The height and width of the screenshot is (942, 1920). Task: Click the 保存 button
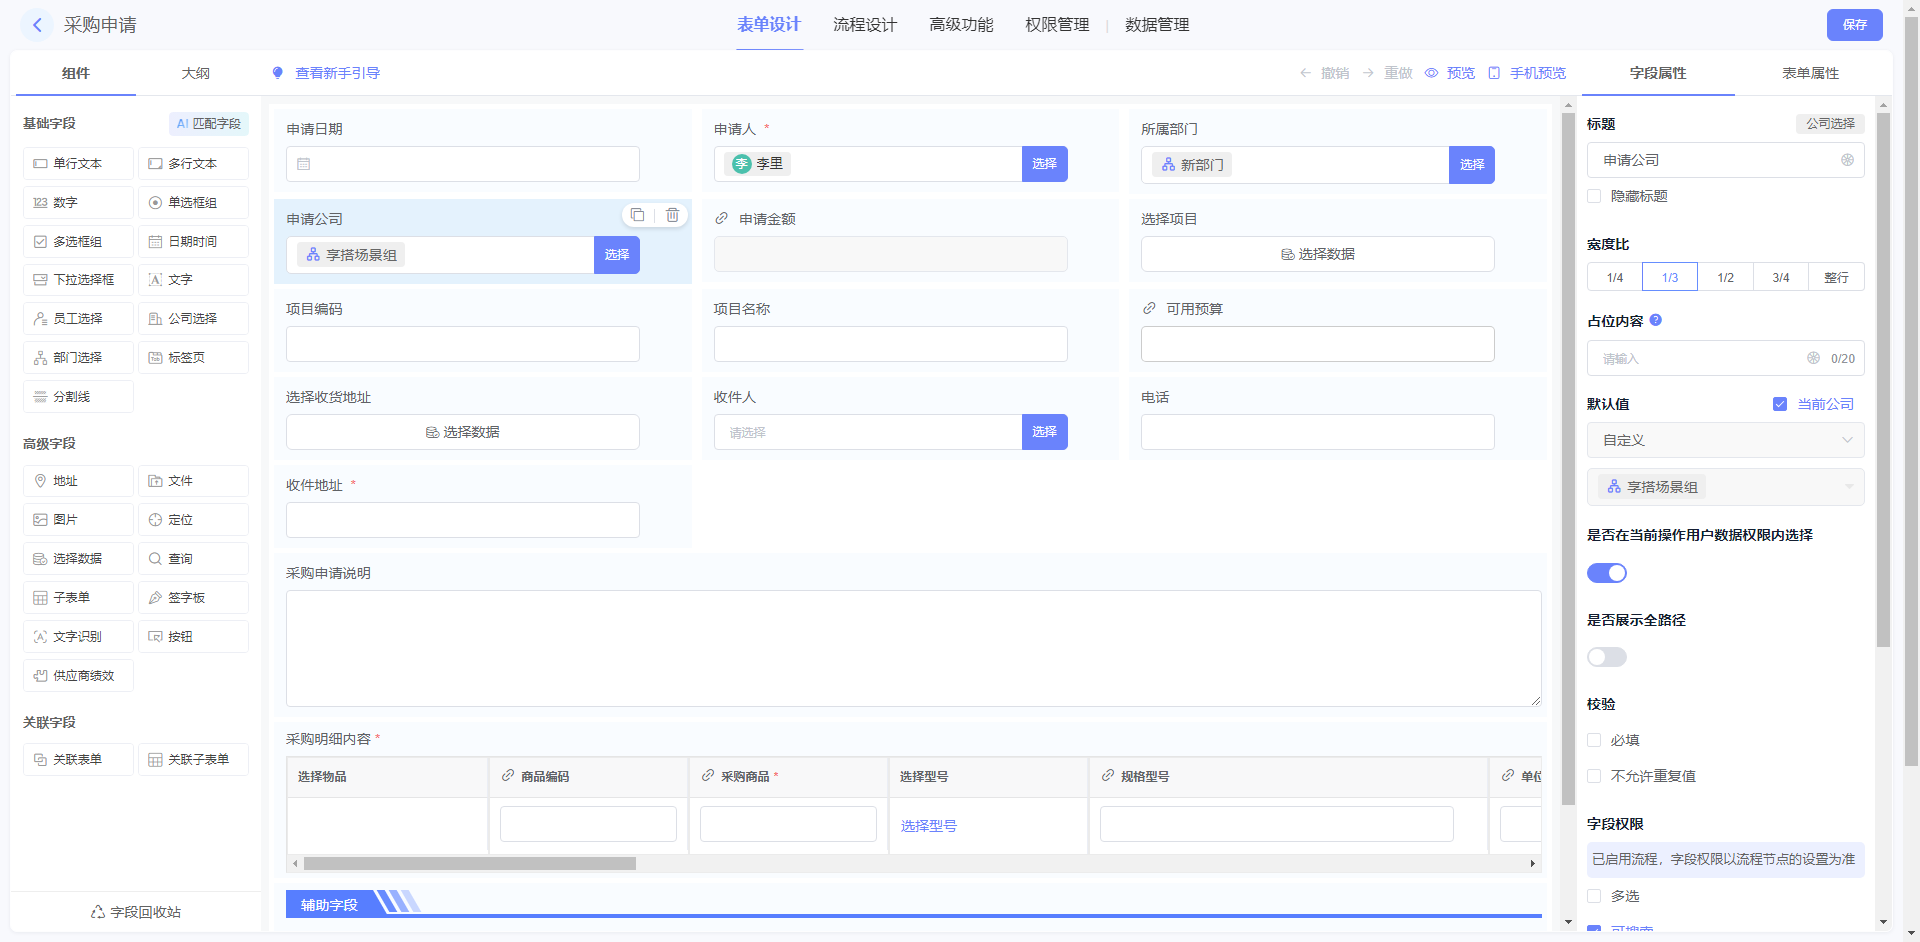click(x=1854, y=25)
